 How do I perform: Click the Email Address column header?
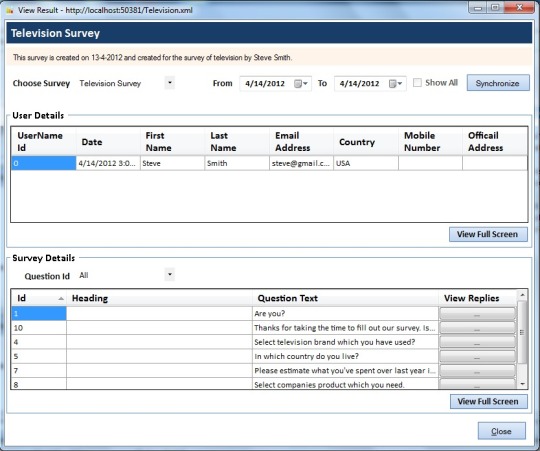301,141
